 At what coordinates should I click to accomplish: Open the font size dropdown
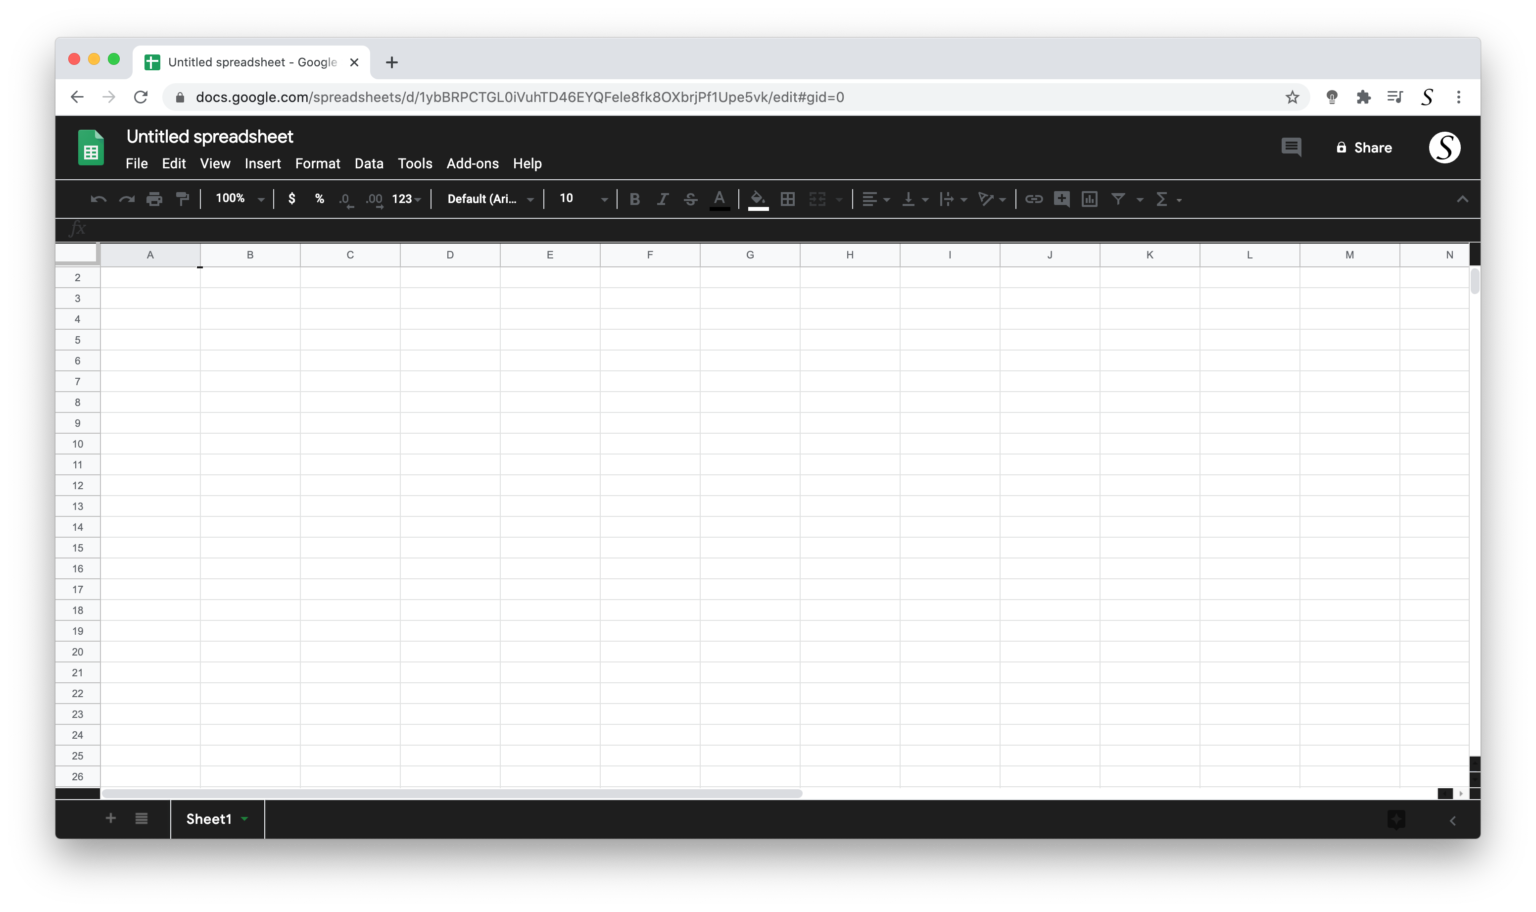[x=580, y=199]
